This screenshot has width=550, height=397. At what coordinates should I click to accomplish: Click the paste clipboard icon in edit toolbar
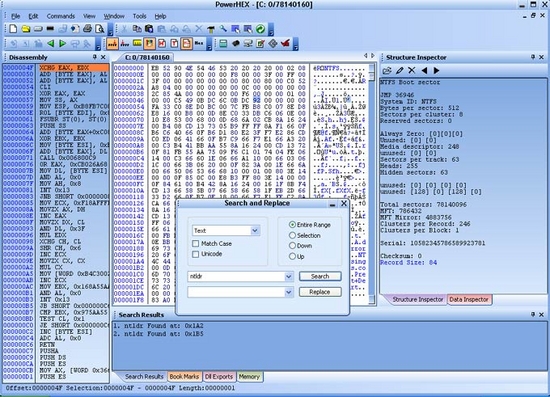click(x=149, y=29)
